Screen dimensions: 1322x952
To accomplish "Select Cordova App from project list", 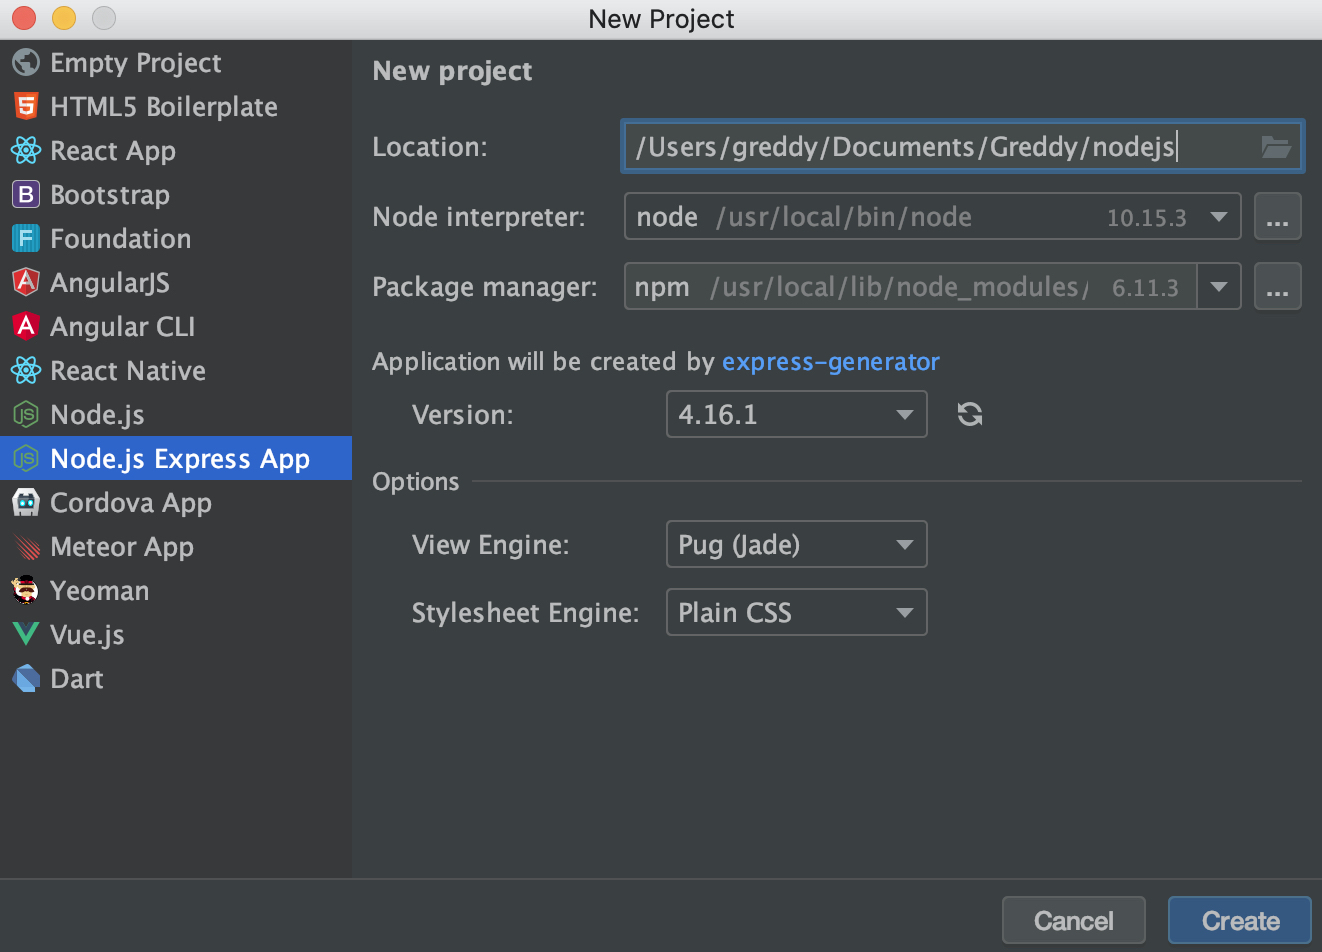I will pos(130,503).
